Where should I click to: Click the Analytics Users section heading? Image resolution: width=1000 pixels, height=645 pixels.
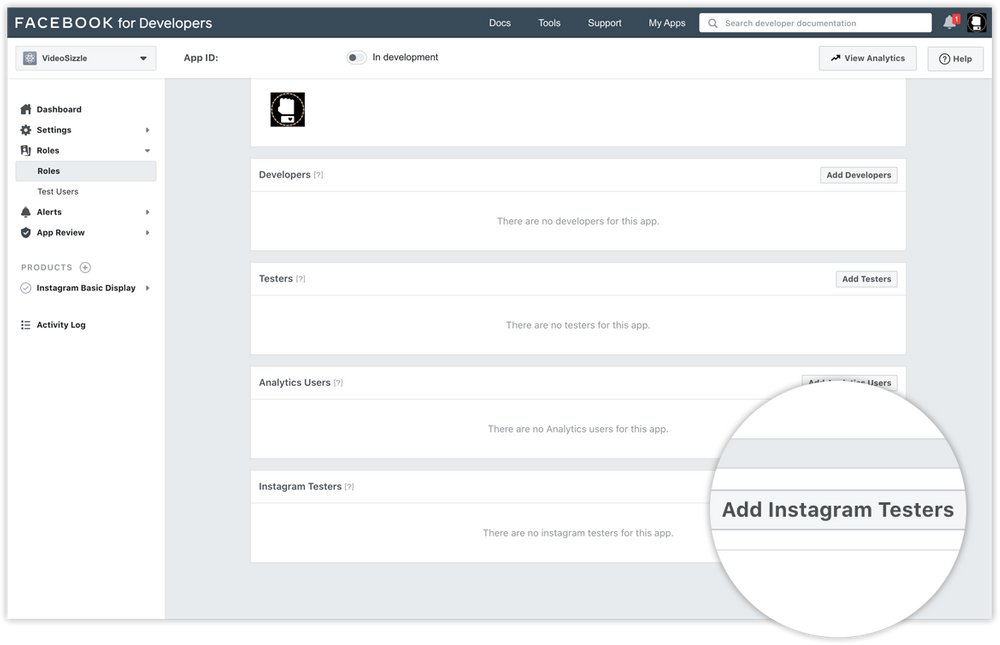[295, 383]
